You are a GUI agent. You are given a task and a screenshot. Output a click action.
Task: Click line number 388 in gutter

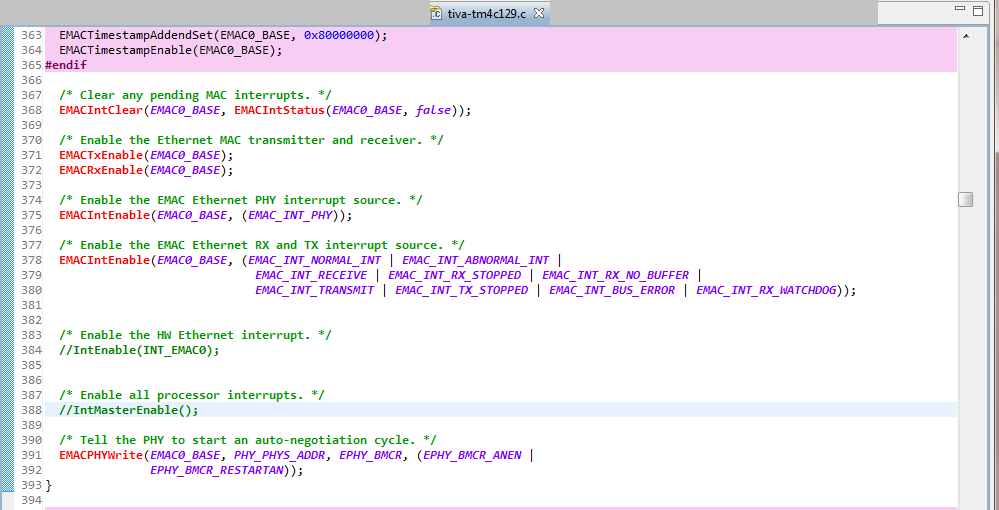pyautogui.click(x=31, y=410)
